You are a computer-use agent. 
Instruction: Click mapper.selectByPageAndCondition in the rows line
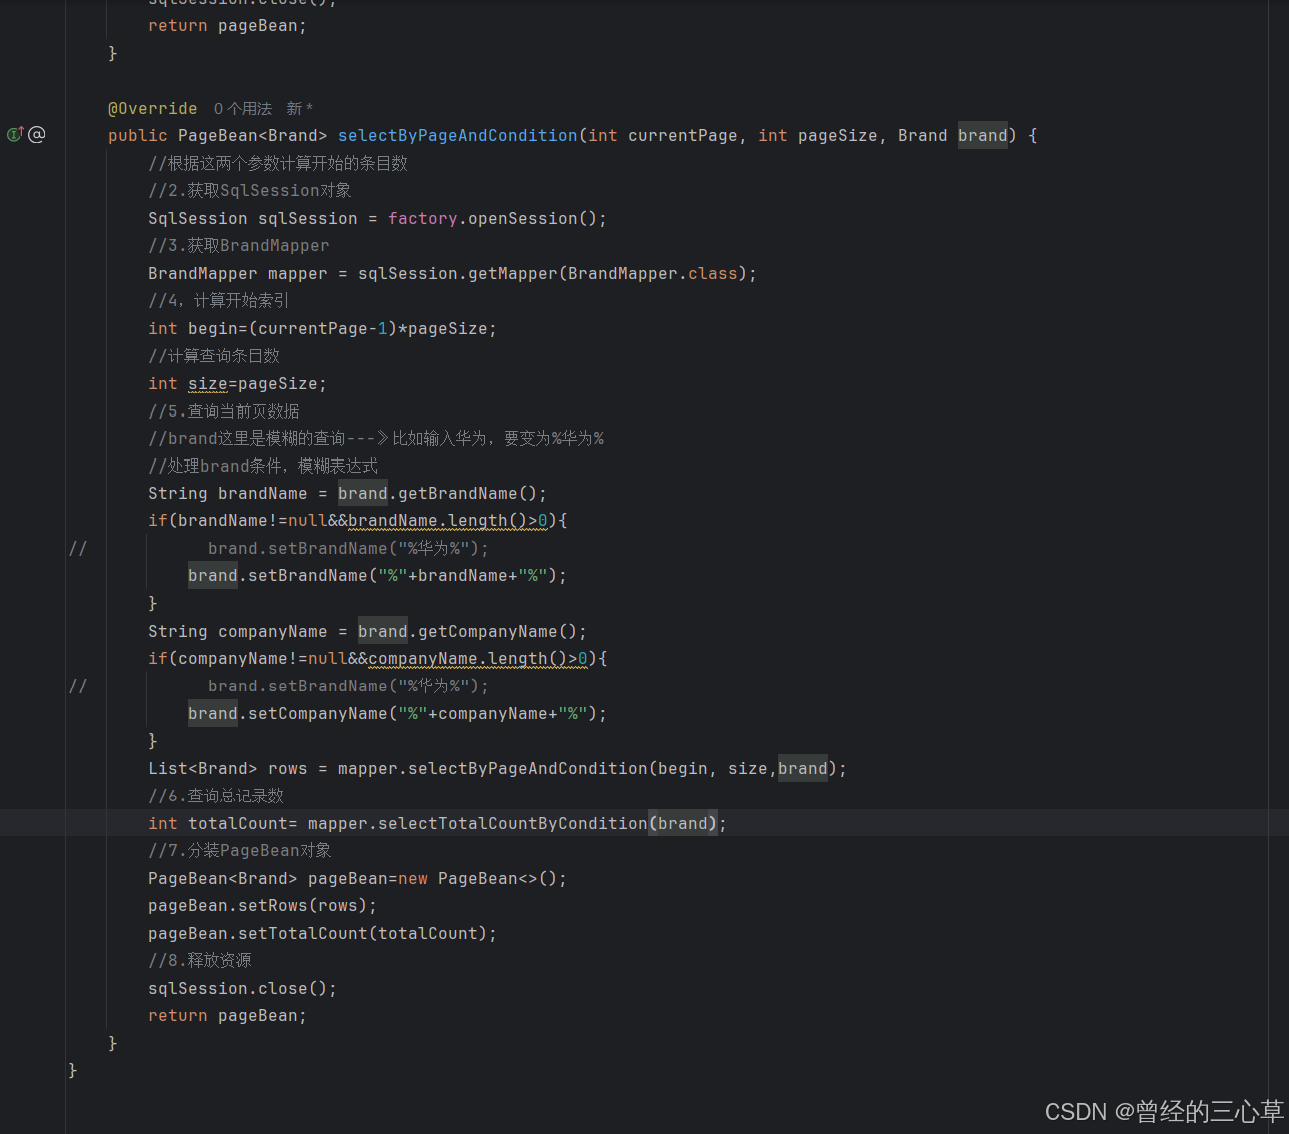coord(493,768)
